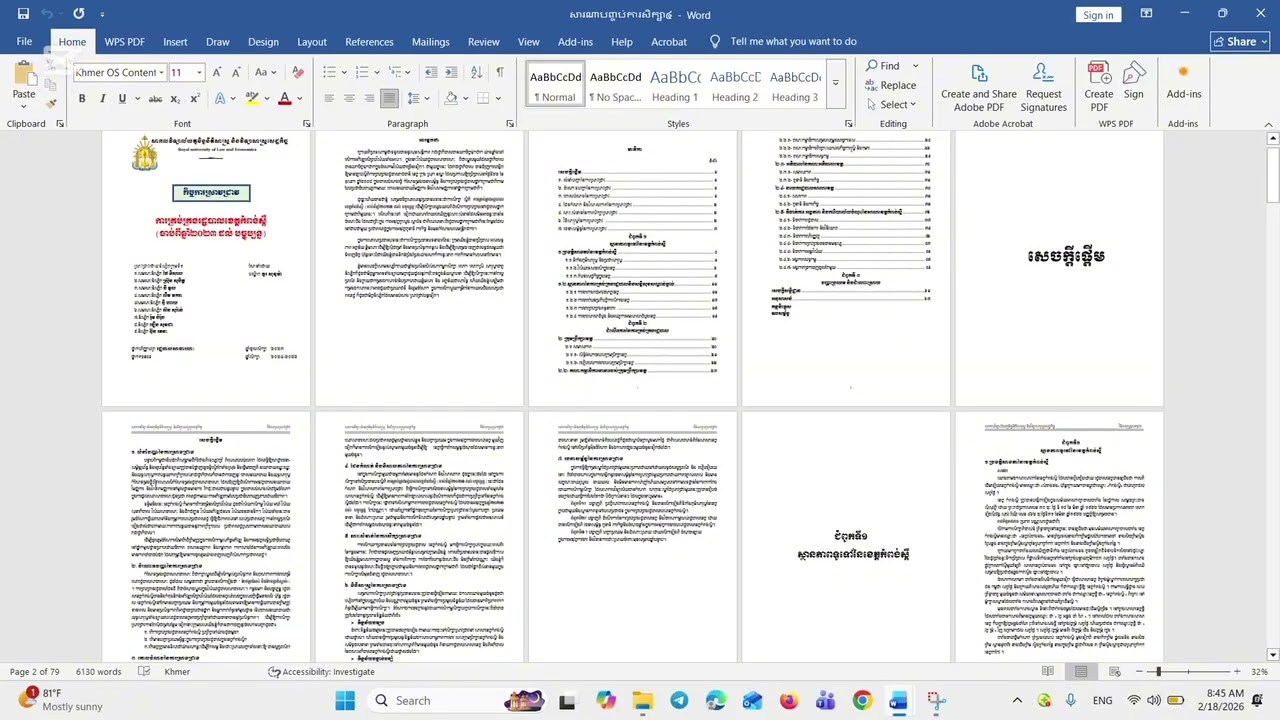Toggle Center alignment
The width and height of the screenshot is (1280, 720).
click(349, 98)
